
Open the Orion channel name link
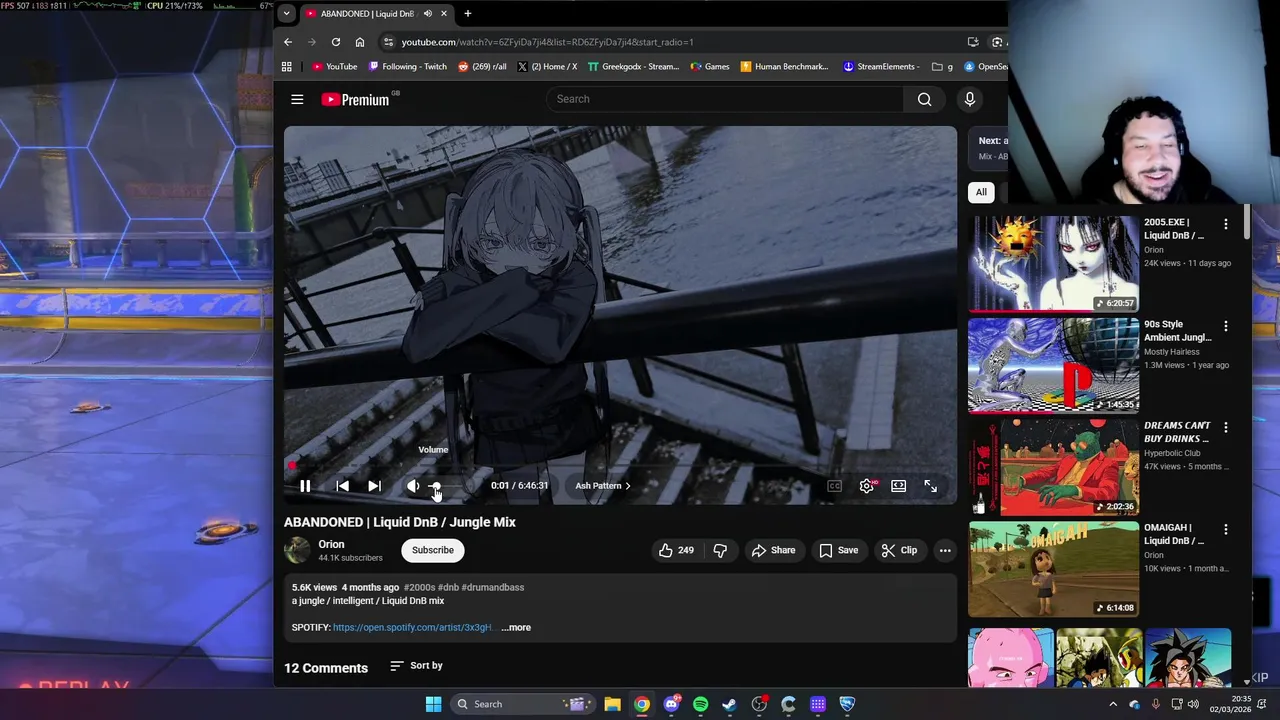click(331, 544)
